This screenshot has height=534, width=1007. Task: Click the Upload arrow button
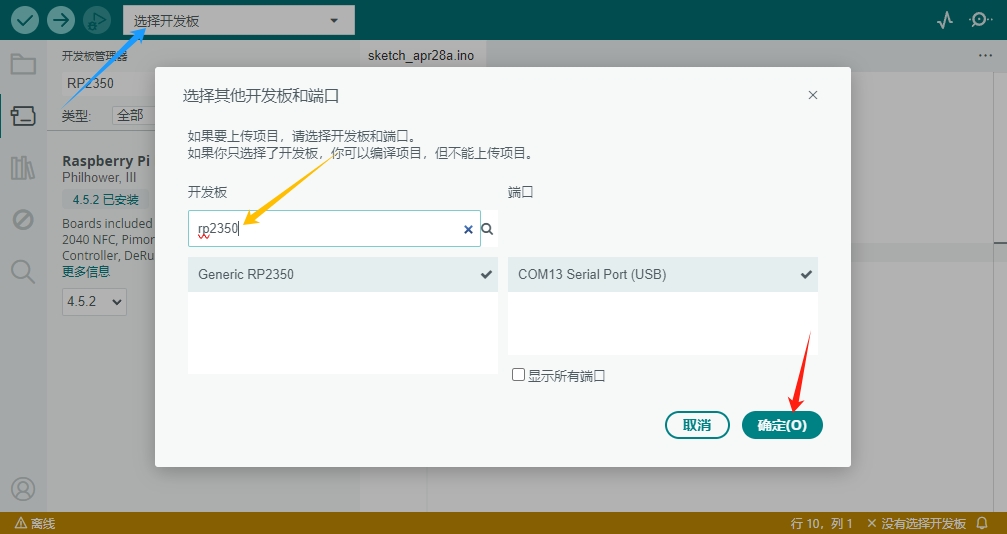(61, 21)
